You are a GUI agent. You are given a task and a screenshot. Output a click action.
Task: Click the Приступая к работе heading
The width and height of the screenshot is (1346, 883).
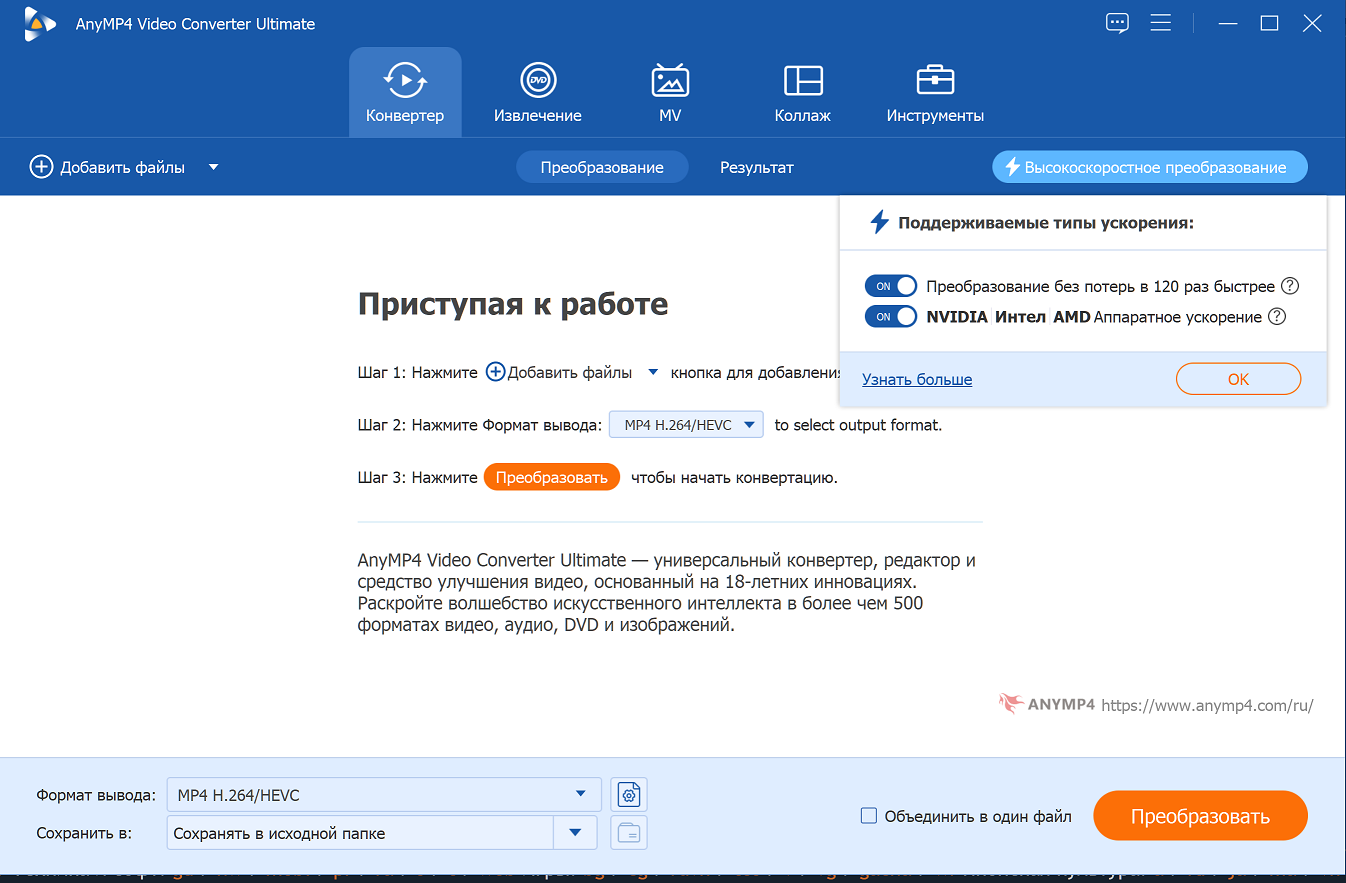pos(513,304)
